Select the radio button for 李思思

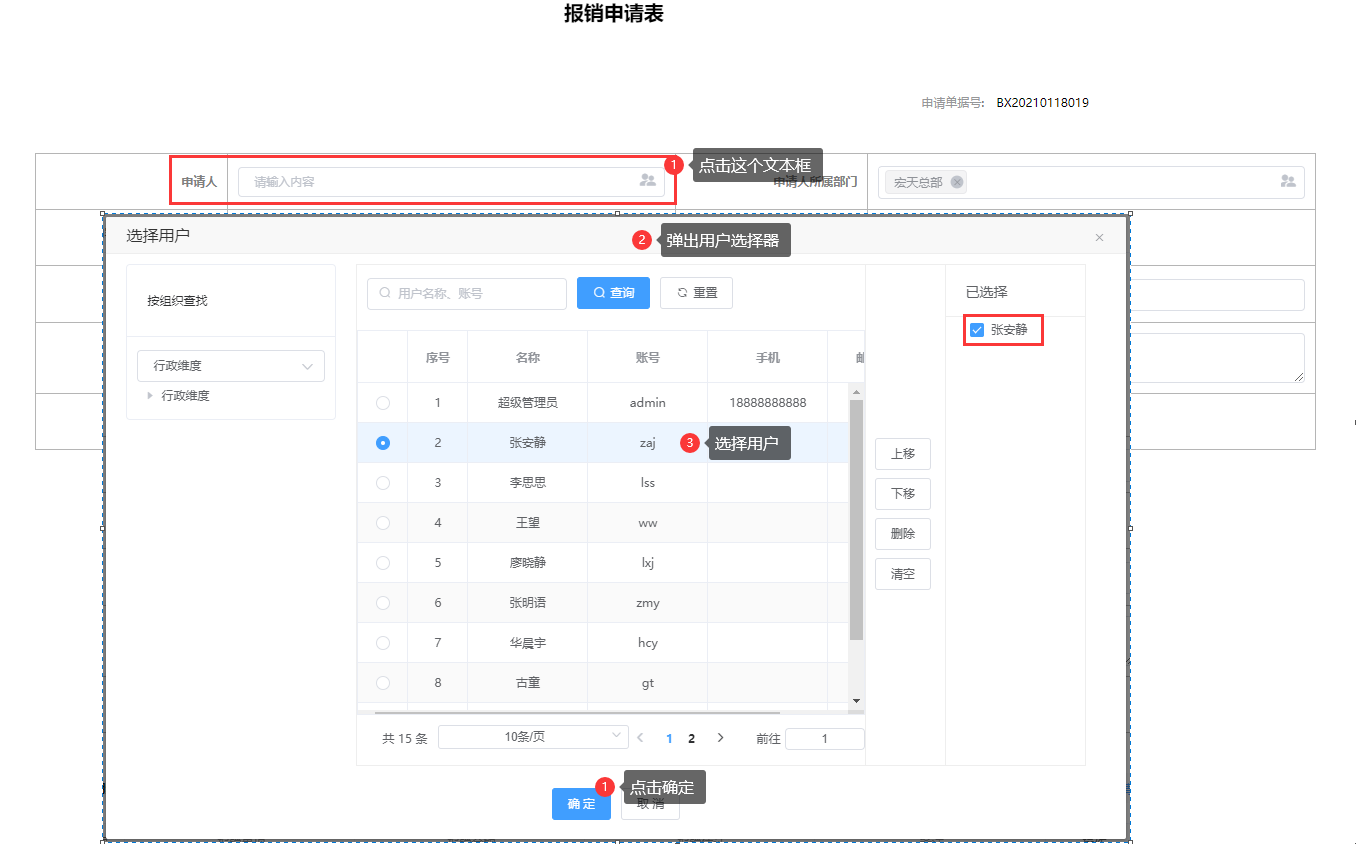tap(383, 483)
